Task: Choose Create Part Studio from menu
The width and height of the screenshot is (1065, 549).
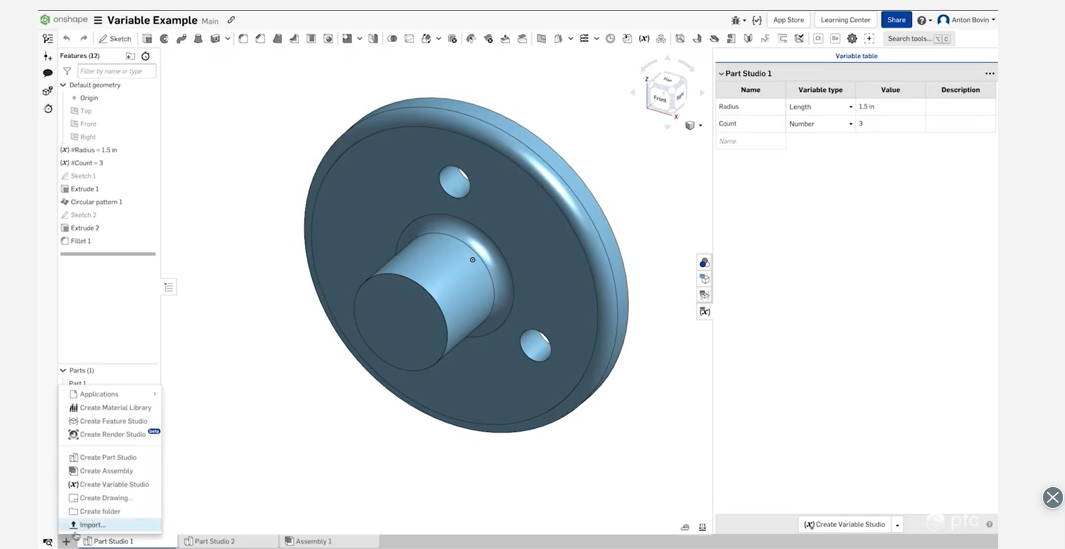Action: [110, 457]
